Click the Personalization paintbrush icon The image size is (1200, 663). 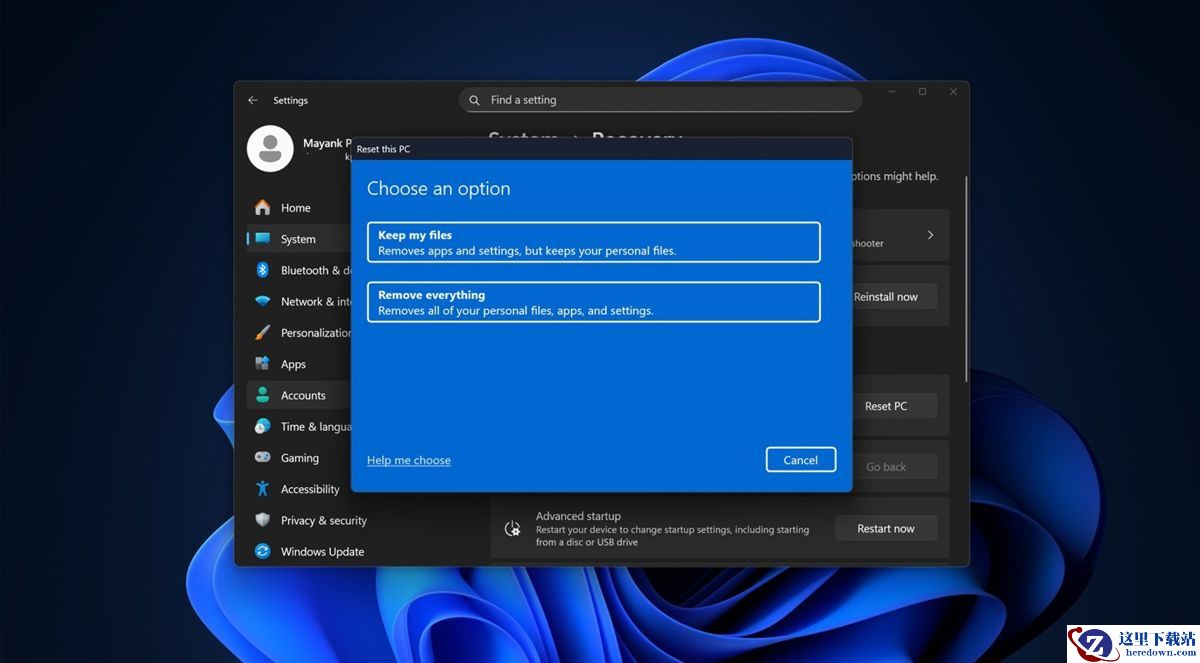pos(262,332)
